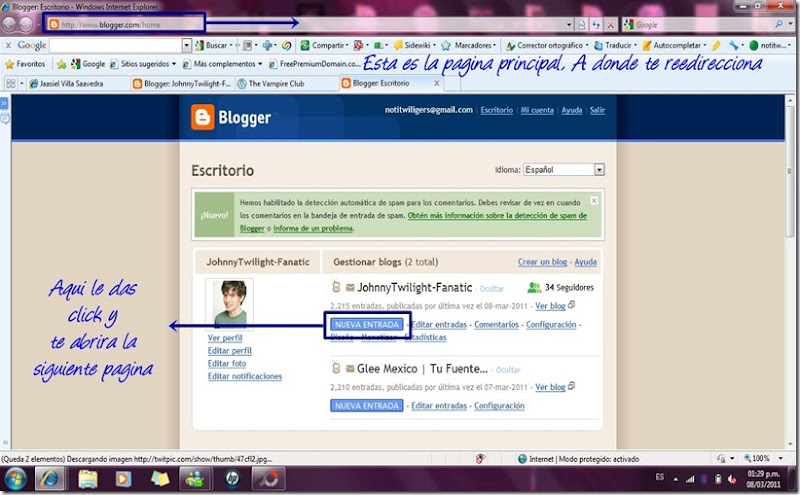800x495 pixels.
Task: Click add to favorites bar star icon
Action: click(62, 64)
